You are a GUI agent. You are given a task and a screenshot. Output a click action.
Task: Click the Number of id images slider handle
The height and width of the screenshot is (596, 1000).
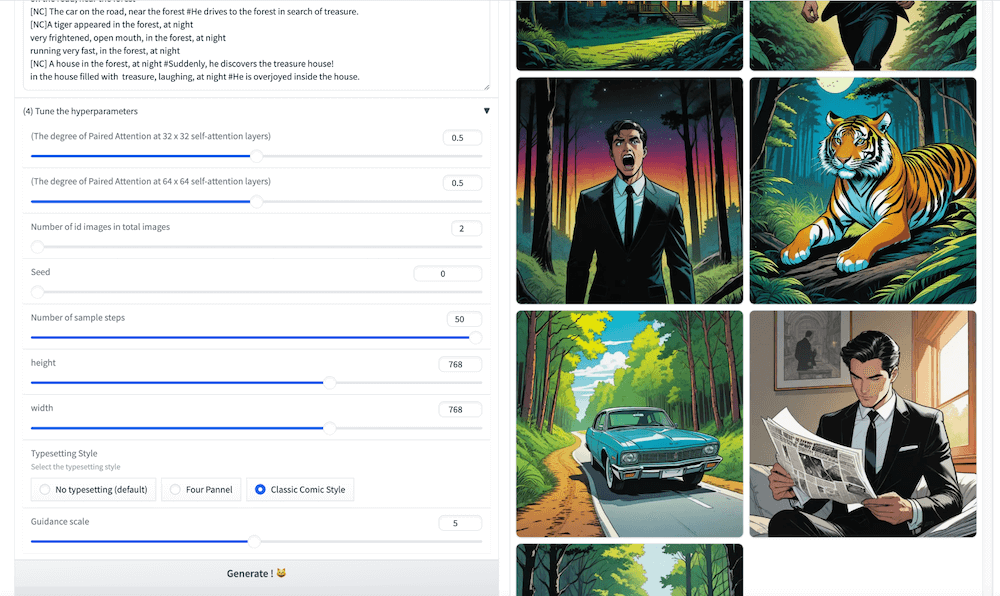[37, 247]
